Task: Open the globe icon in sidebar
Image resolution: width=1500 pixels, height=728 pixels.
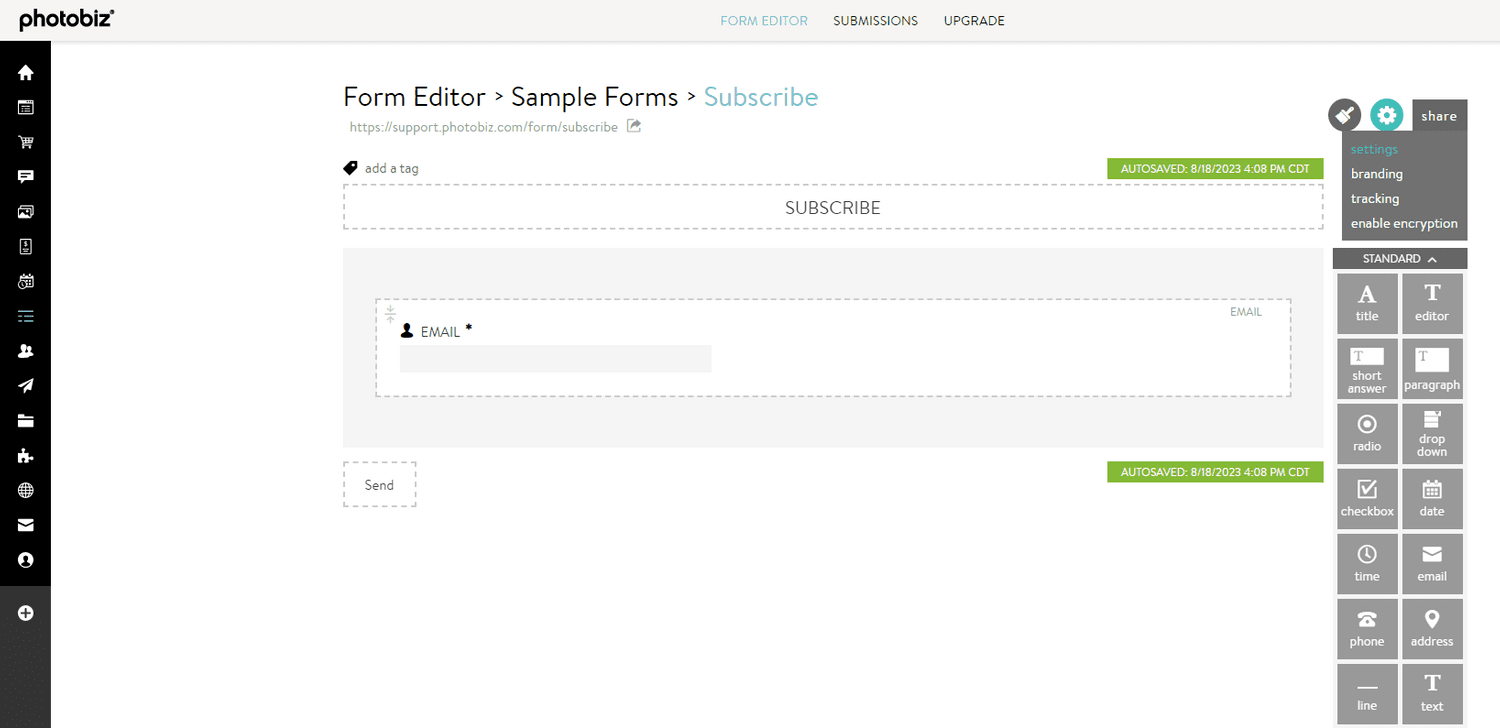Action: (x=26, y=491)
